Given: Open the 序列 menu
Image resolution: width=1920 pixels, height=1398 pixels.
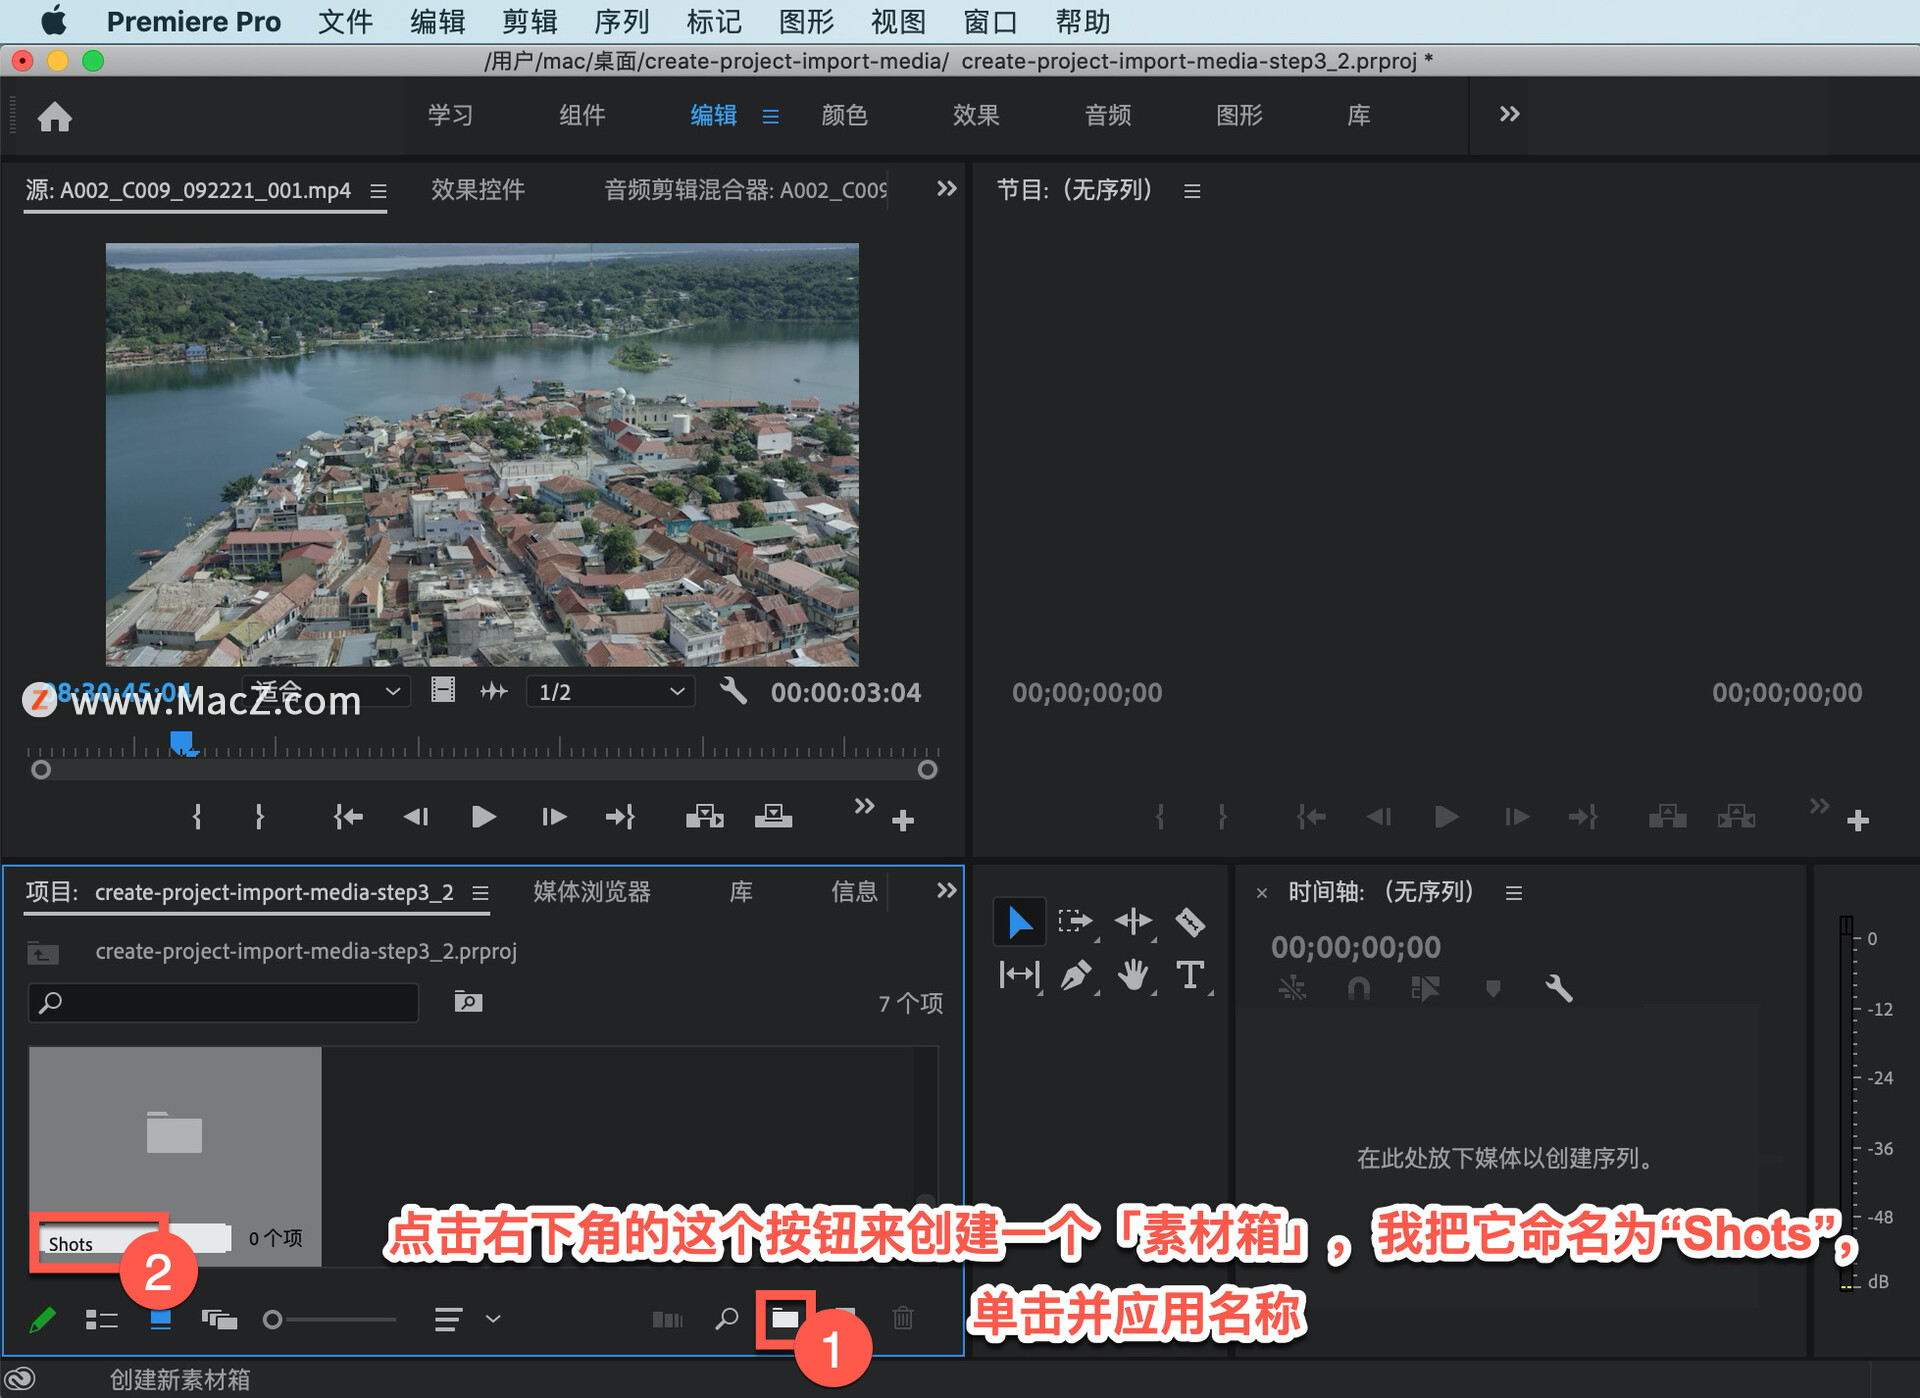Looking at the screenshot, I should (x=622, y=21).
